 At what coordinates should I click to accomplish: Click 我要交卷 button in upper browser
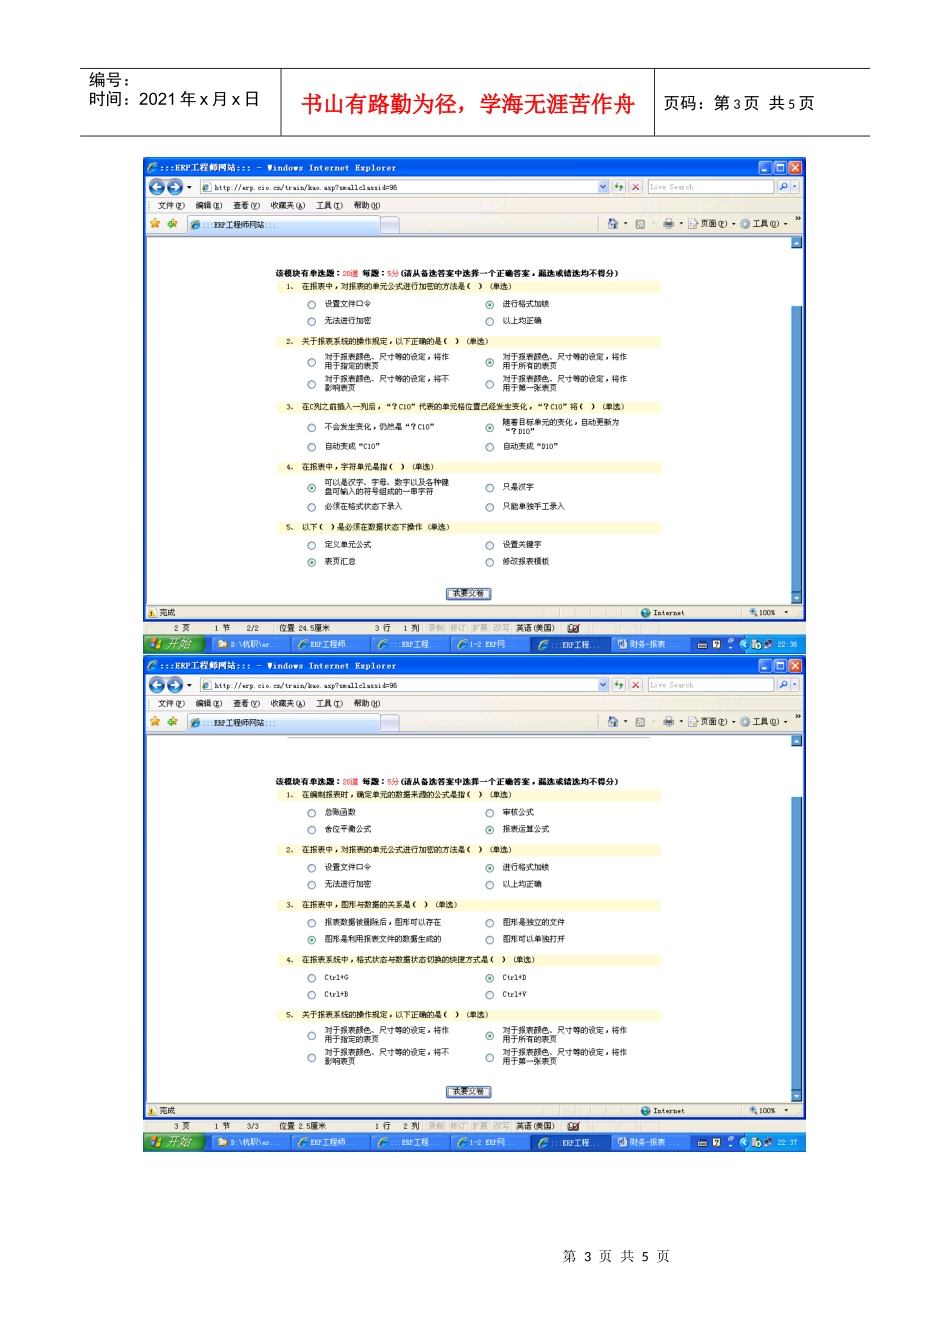click(x=468, y=594)
